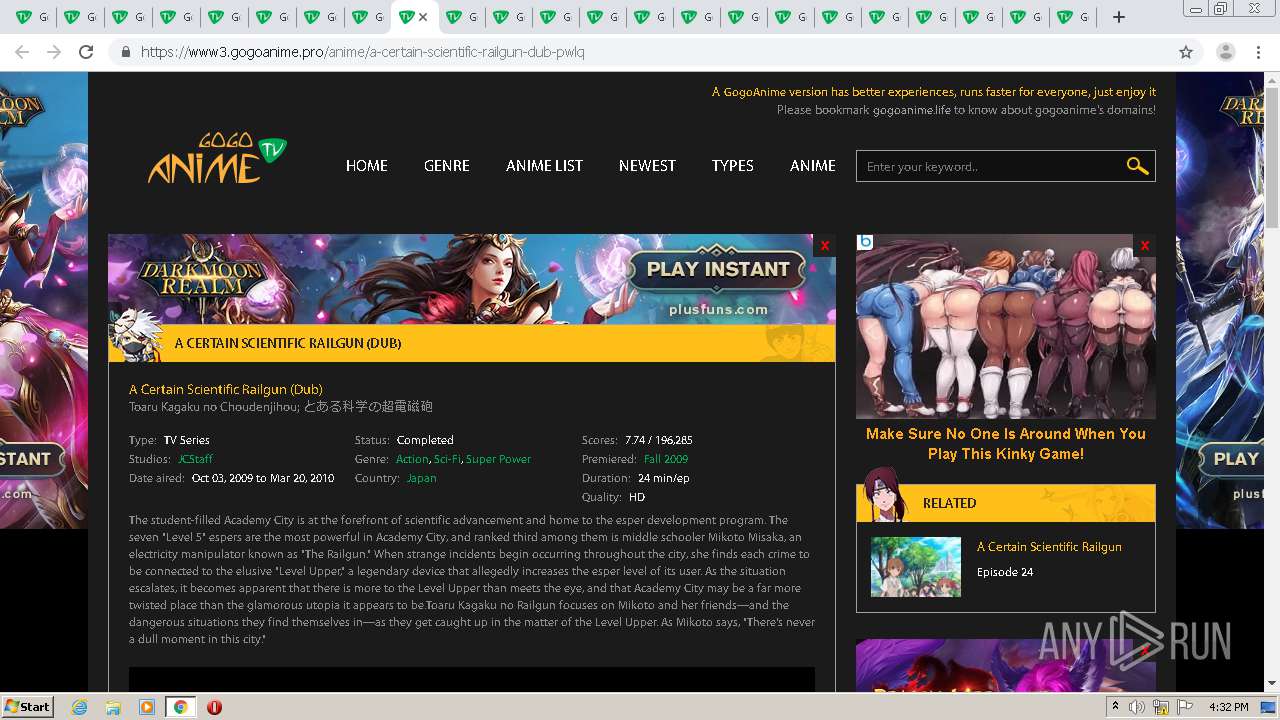1280x720 pixels.
Task: Open a new tab with plus button
Action: (1119, 17)
